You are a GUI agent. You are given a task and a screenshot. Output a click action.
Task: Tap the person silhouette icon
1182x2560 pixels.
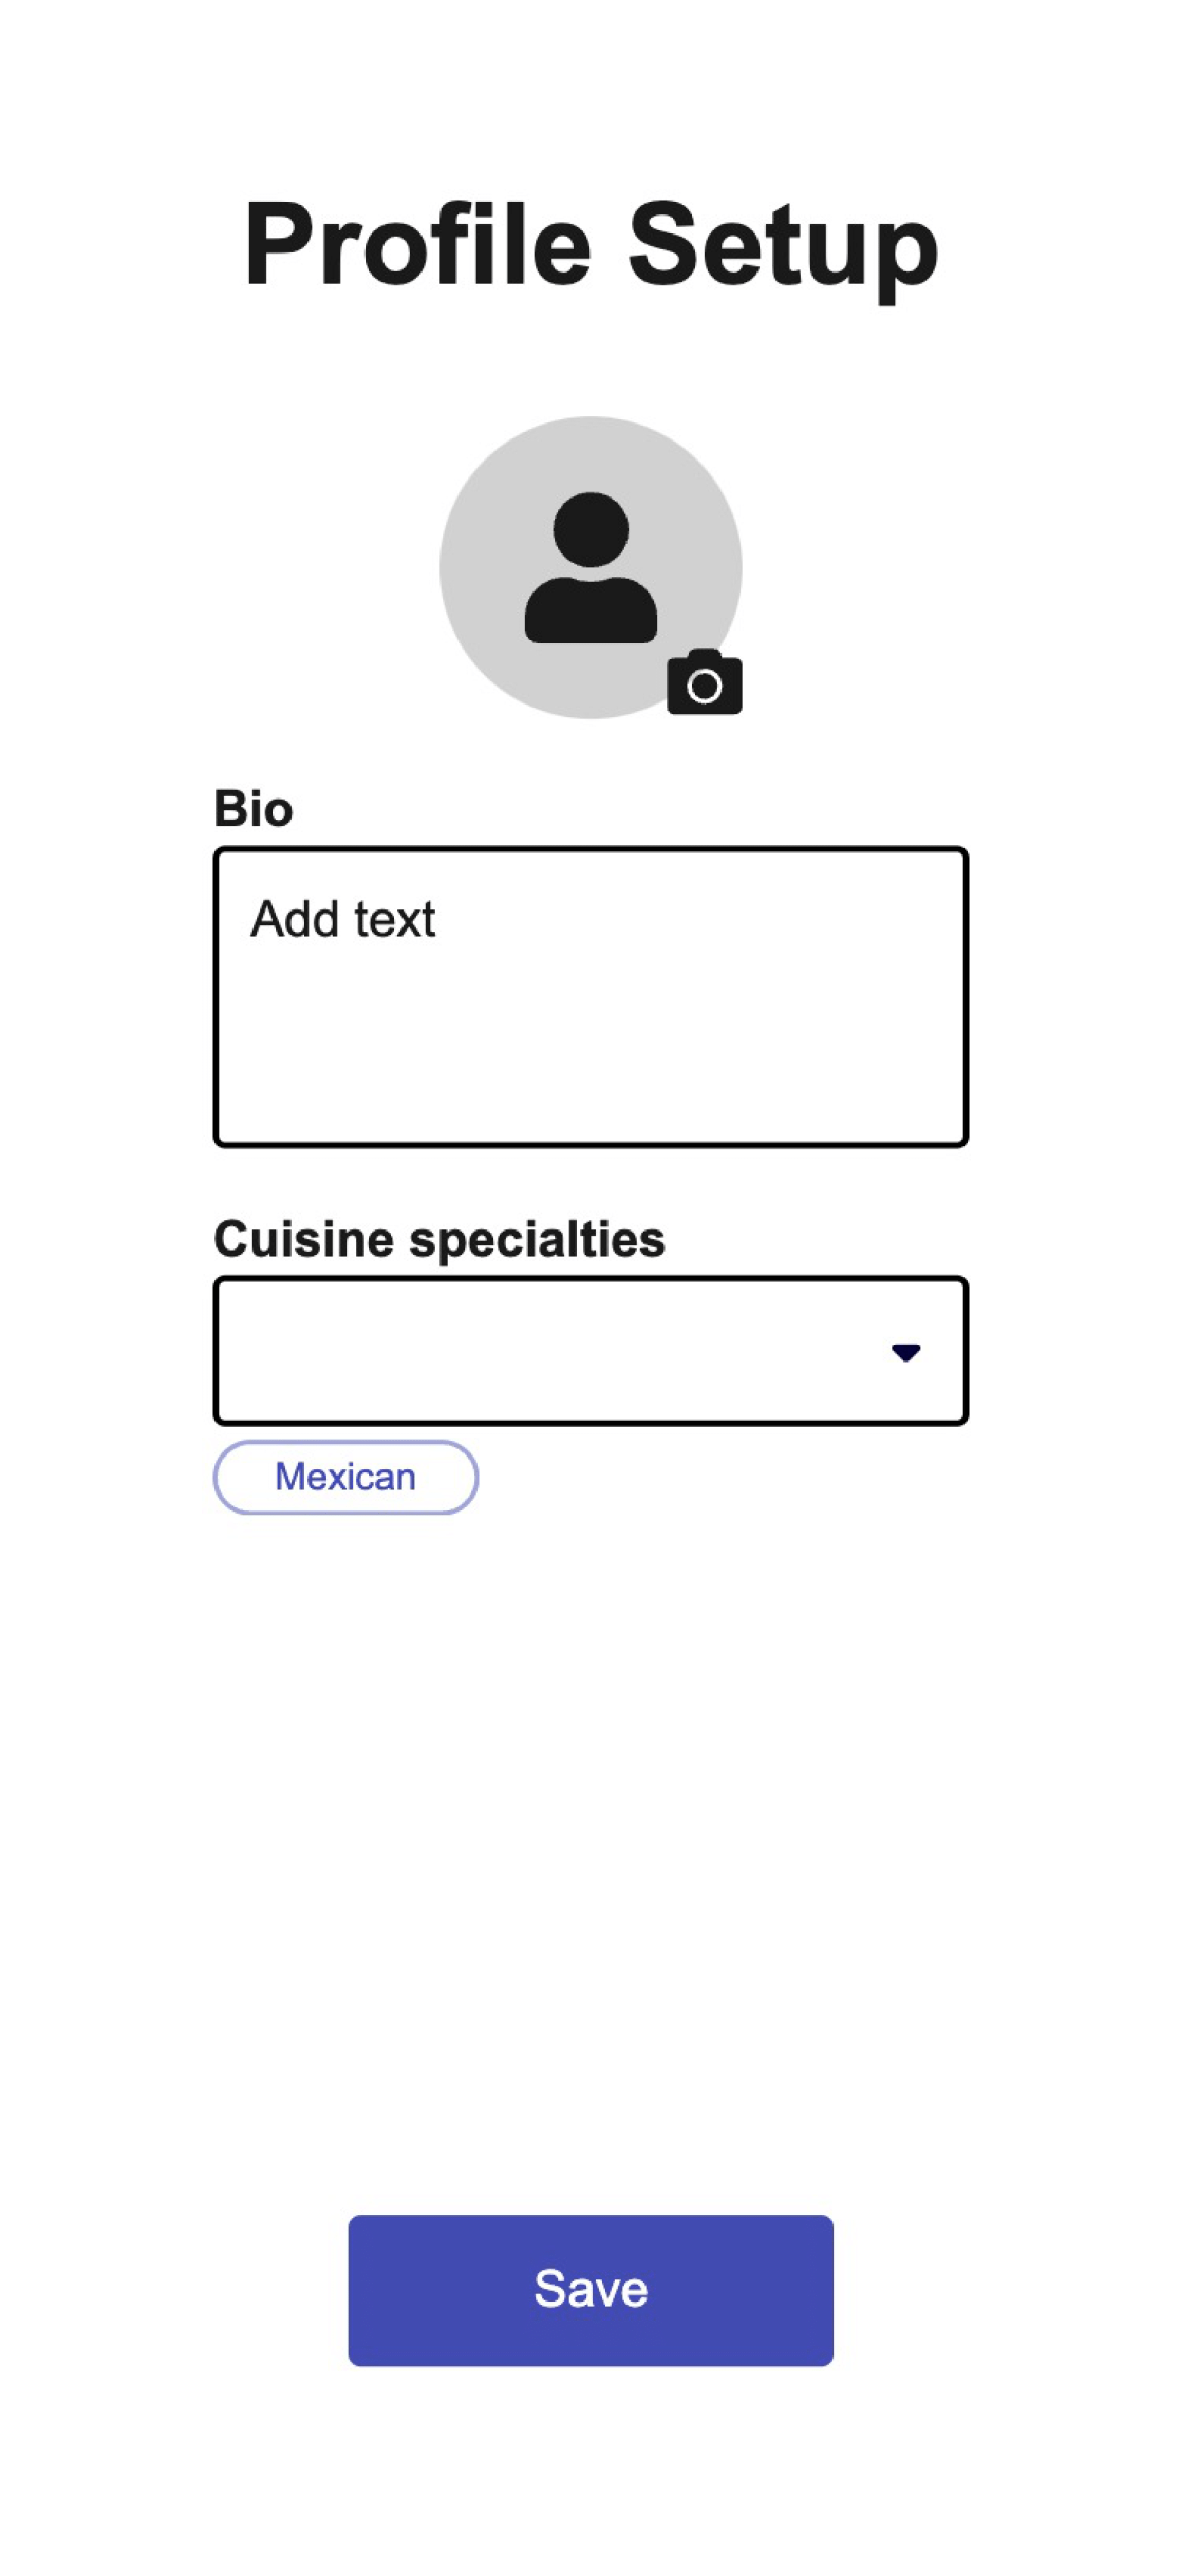[x=590, y=567]
